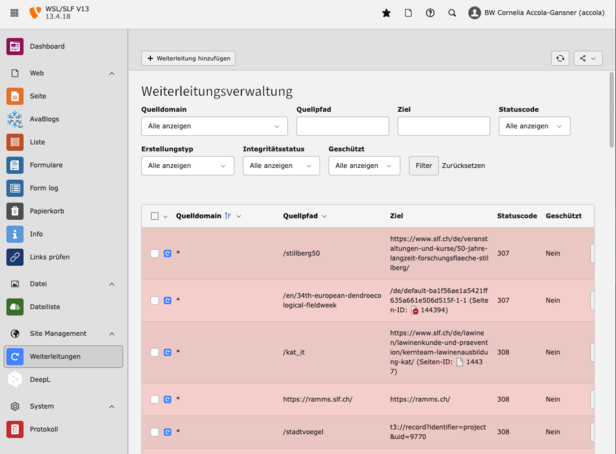Click Weiterleitung hinzufügen button
This screenshot has width=616, height=454.
pyautogui.click(x=188, y=58)
